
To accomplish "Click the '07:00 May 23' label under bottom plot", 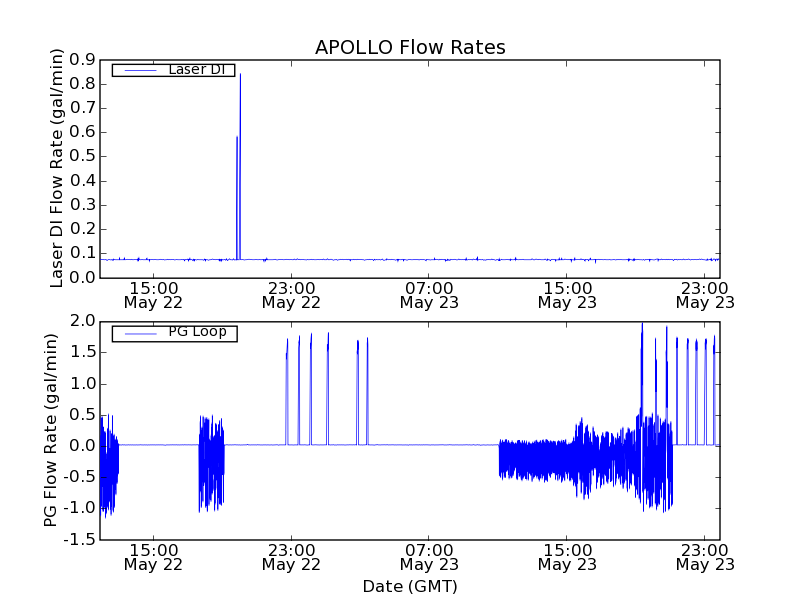I will click(x=429, y=557).
